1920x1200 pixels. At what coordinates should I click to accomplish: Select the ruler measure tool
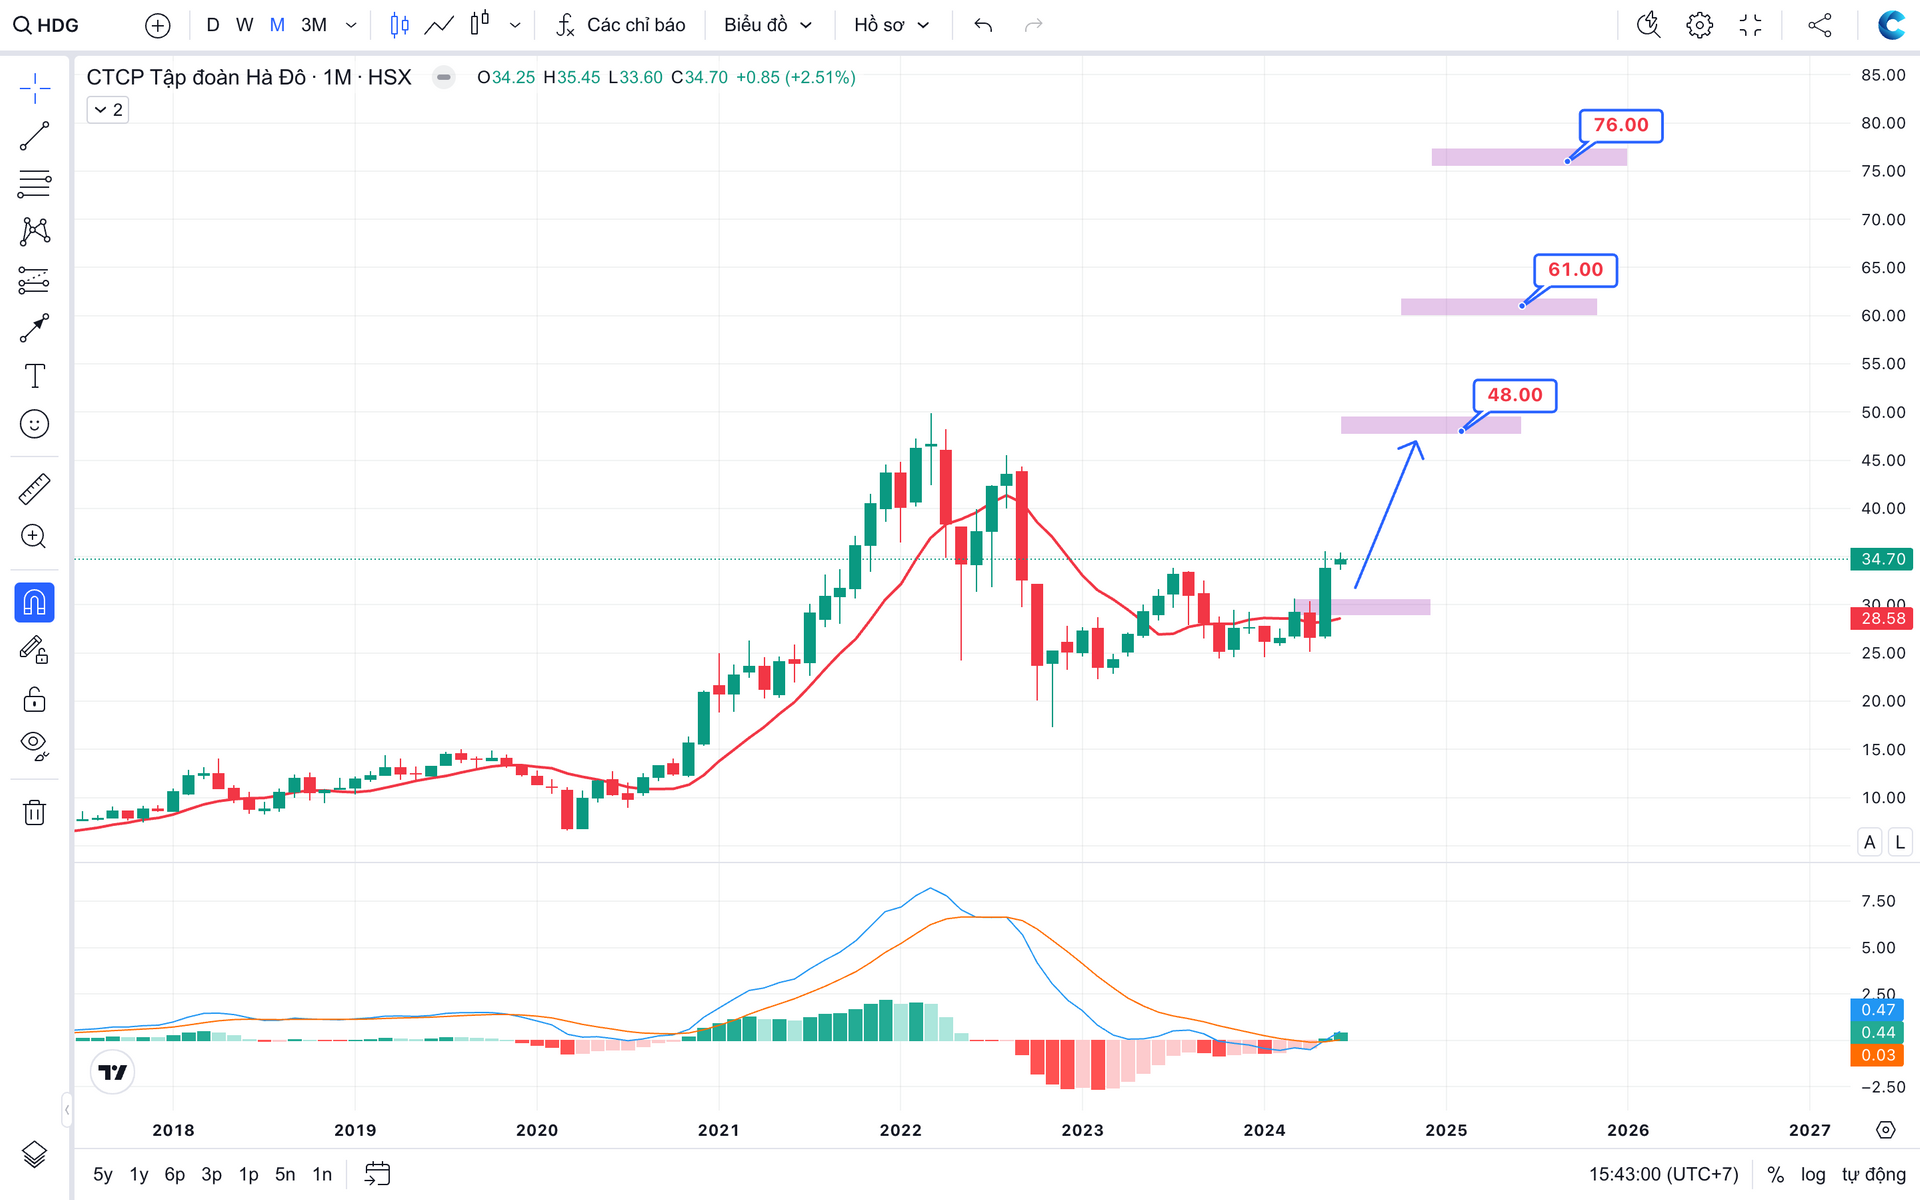coord(35,489)
